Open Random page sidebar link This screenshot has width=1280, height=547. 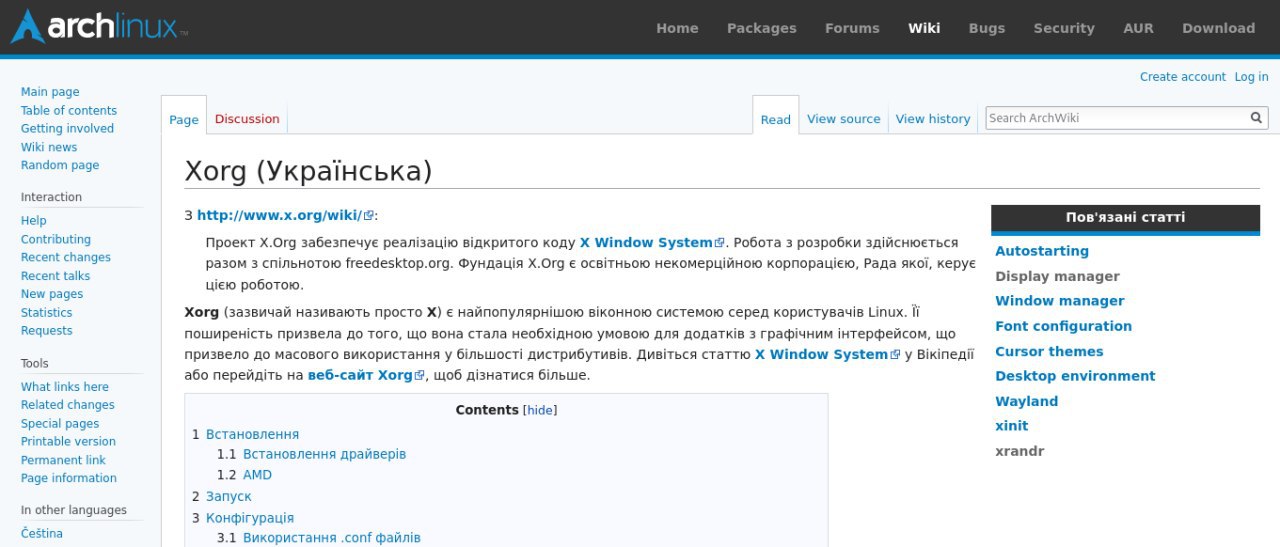tap(60, 166)
